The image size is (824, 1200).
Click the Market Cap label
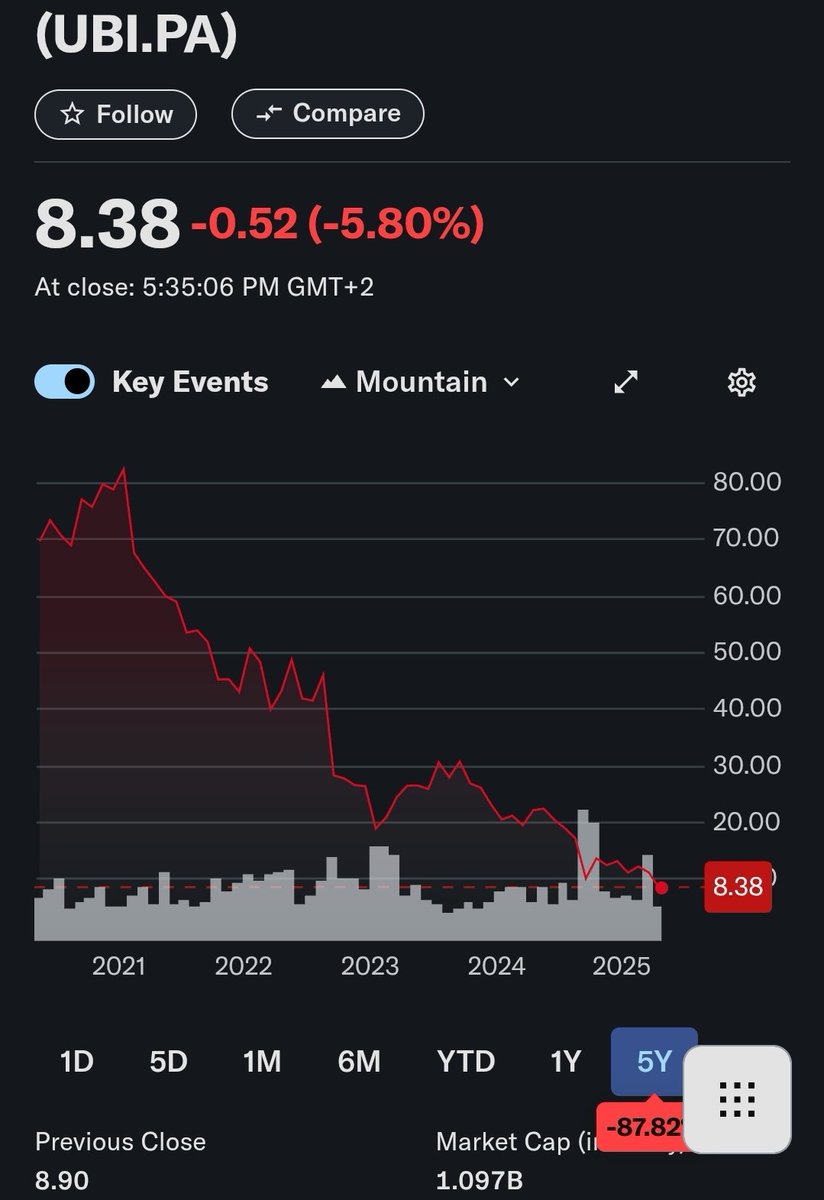click(x=519, y=1142)
